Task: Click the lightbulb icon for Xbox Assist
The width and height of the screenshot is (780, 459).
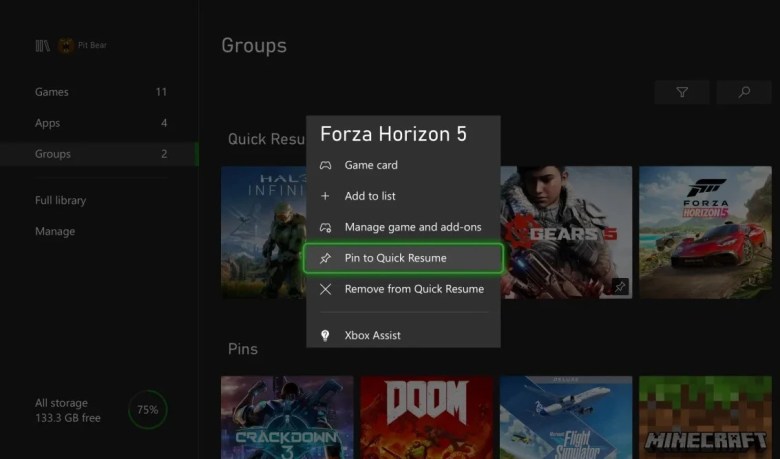Action: [x=325, y=336]
